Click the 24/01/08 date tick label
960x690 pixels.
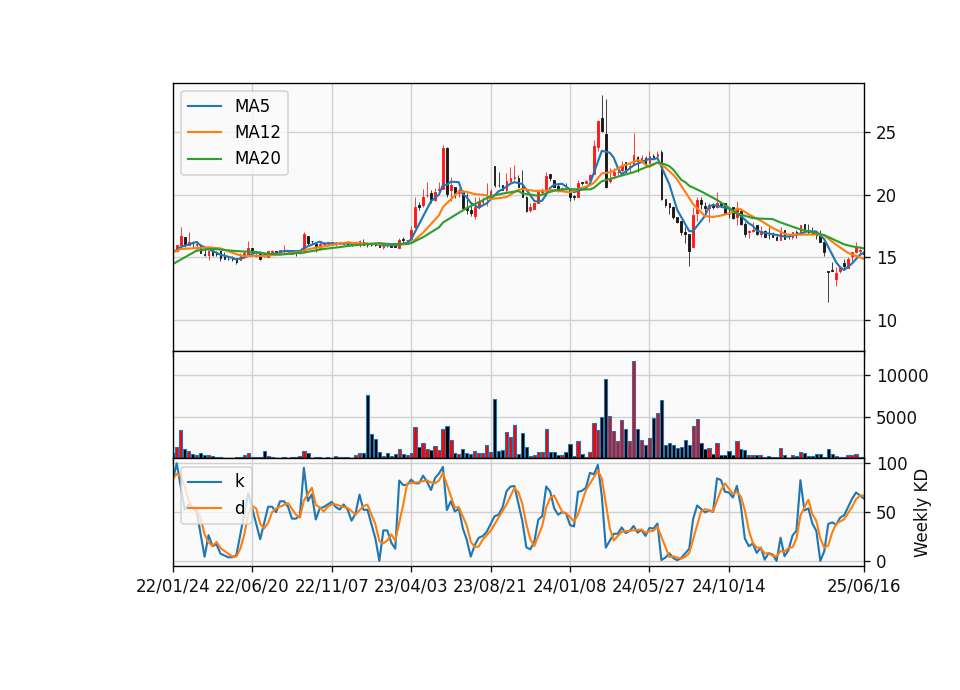click(x=570, y=587)
